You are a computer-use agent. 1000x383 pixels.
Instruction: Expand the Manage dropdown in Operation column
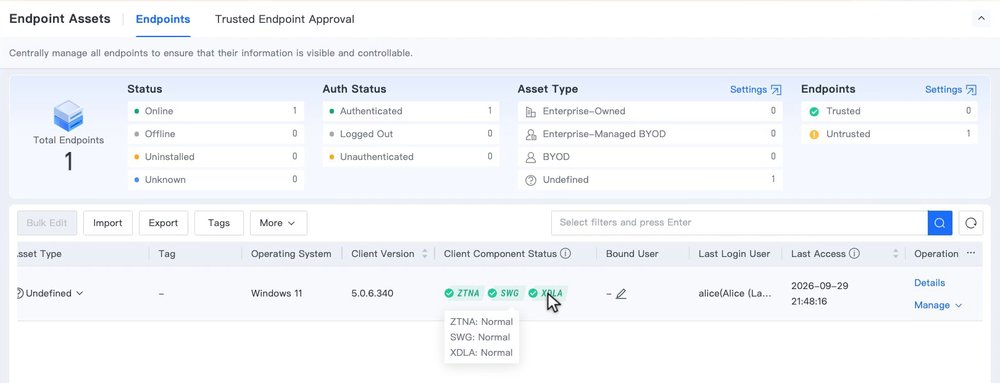point(938,305)
